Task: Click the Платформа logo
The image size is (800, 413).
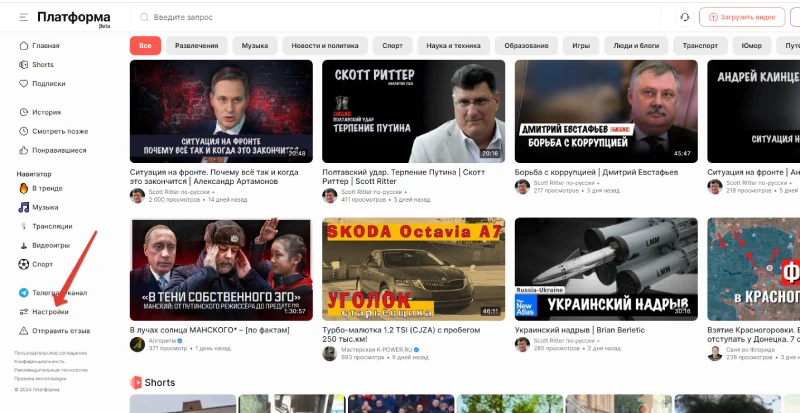Action: point(73,18)
